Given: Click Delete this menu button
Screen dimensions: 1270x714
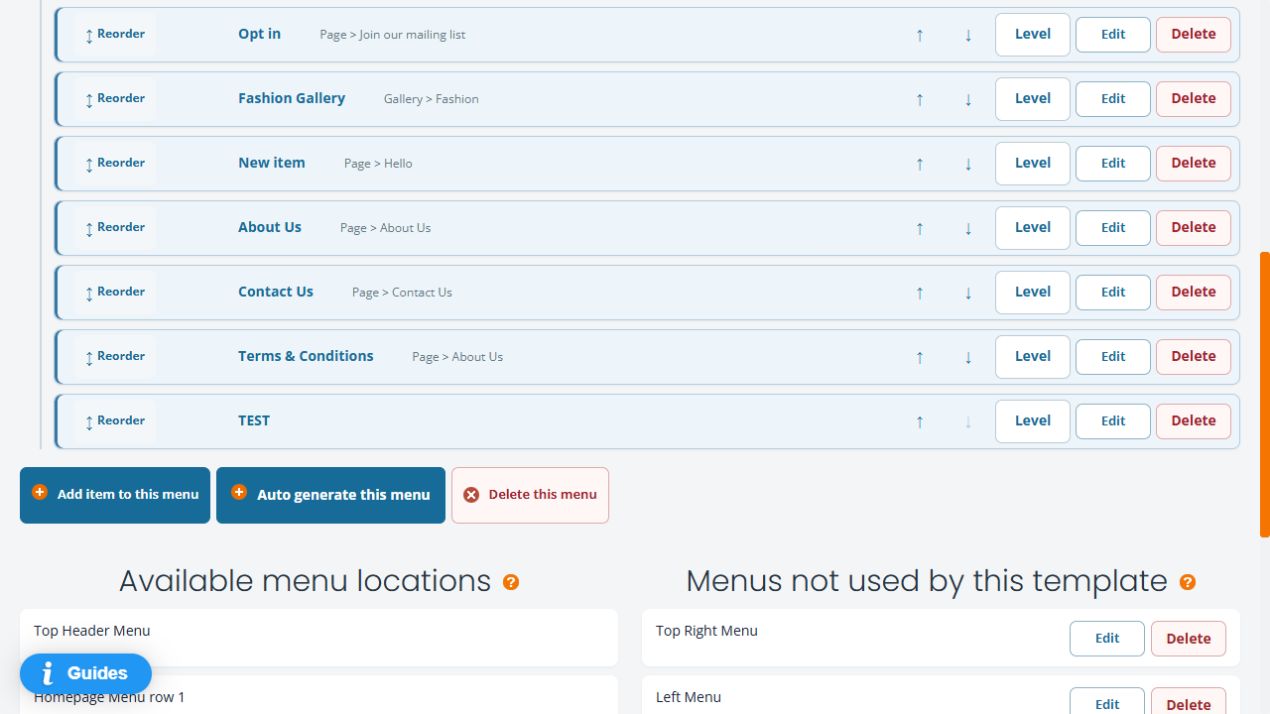Looking at the screenshot, I should pyautogui.click(x=530, y=495).
